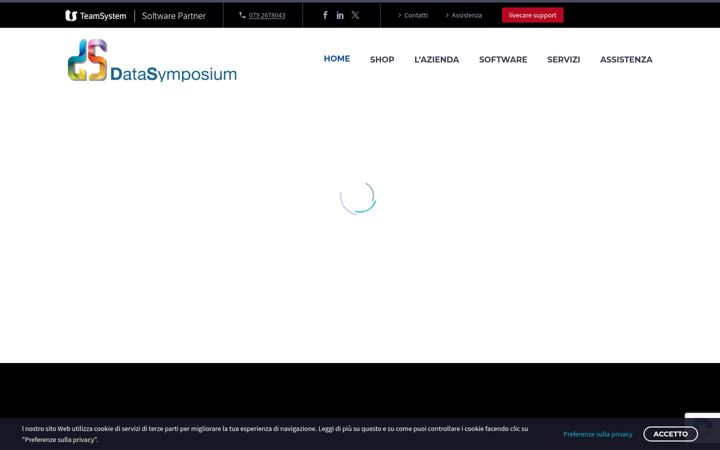Click the ACCETTO cookie button
The height and width of the screenshot is (450, 720).
670,434
